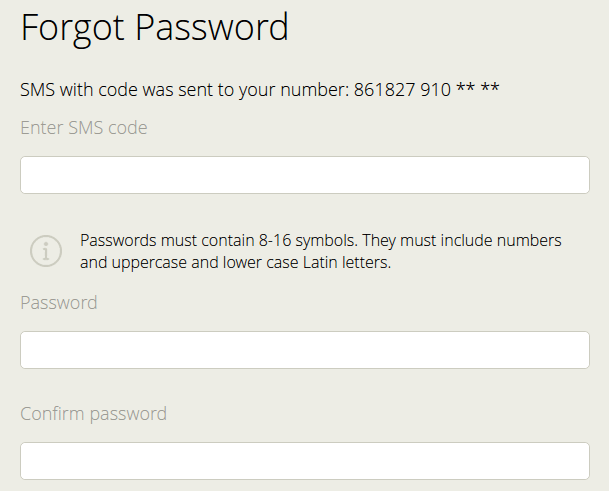
Task: Click the masked asterisks of the phone number
Action: click(477, 90)
